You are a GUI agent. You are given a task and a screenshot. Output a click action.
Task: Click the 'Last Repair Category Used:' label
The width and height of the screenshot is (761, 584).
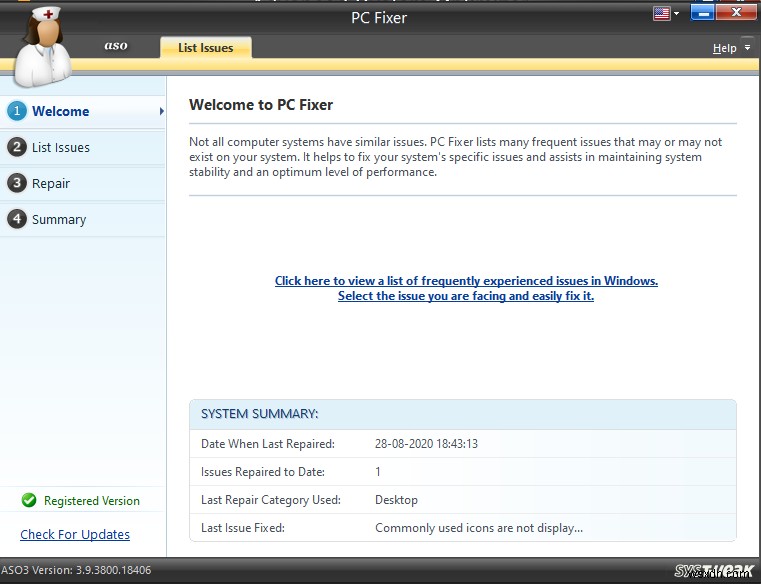(x=271, y=500)
